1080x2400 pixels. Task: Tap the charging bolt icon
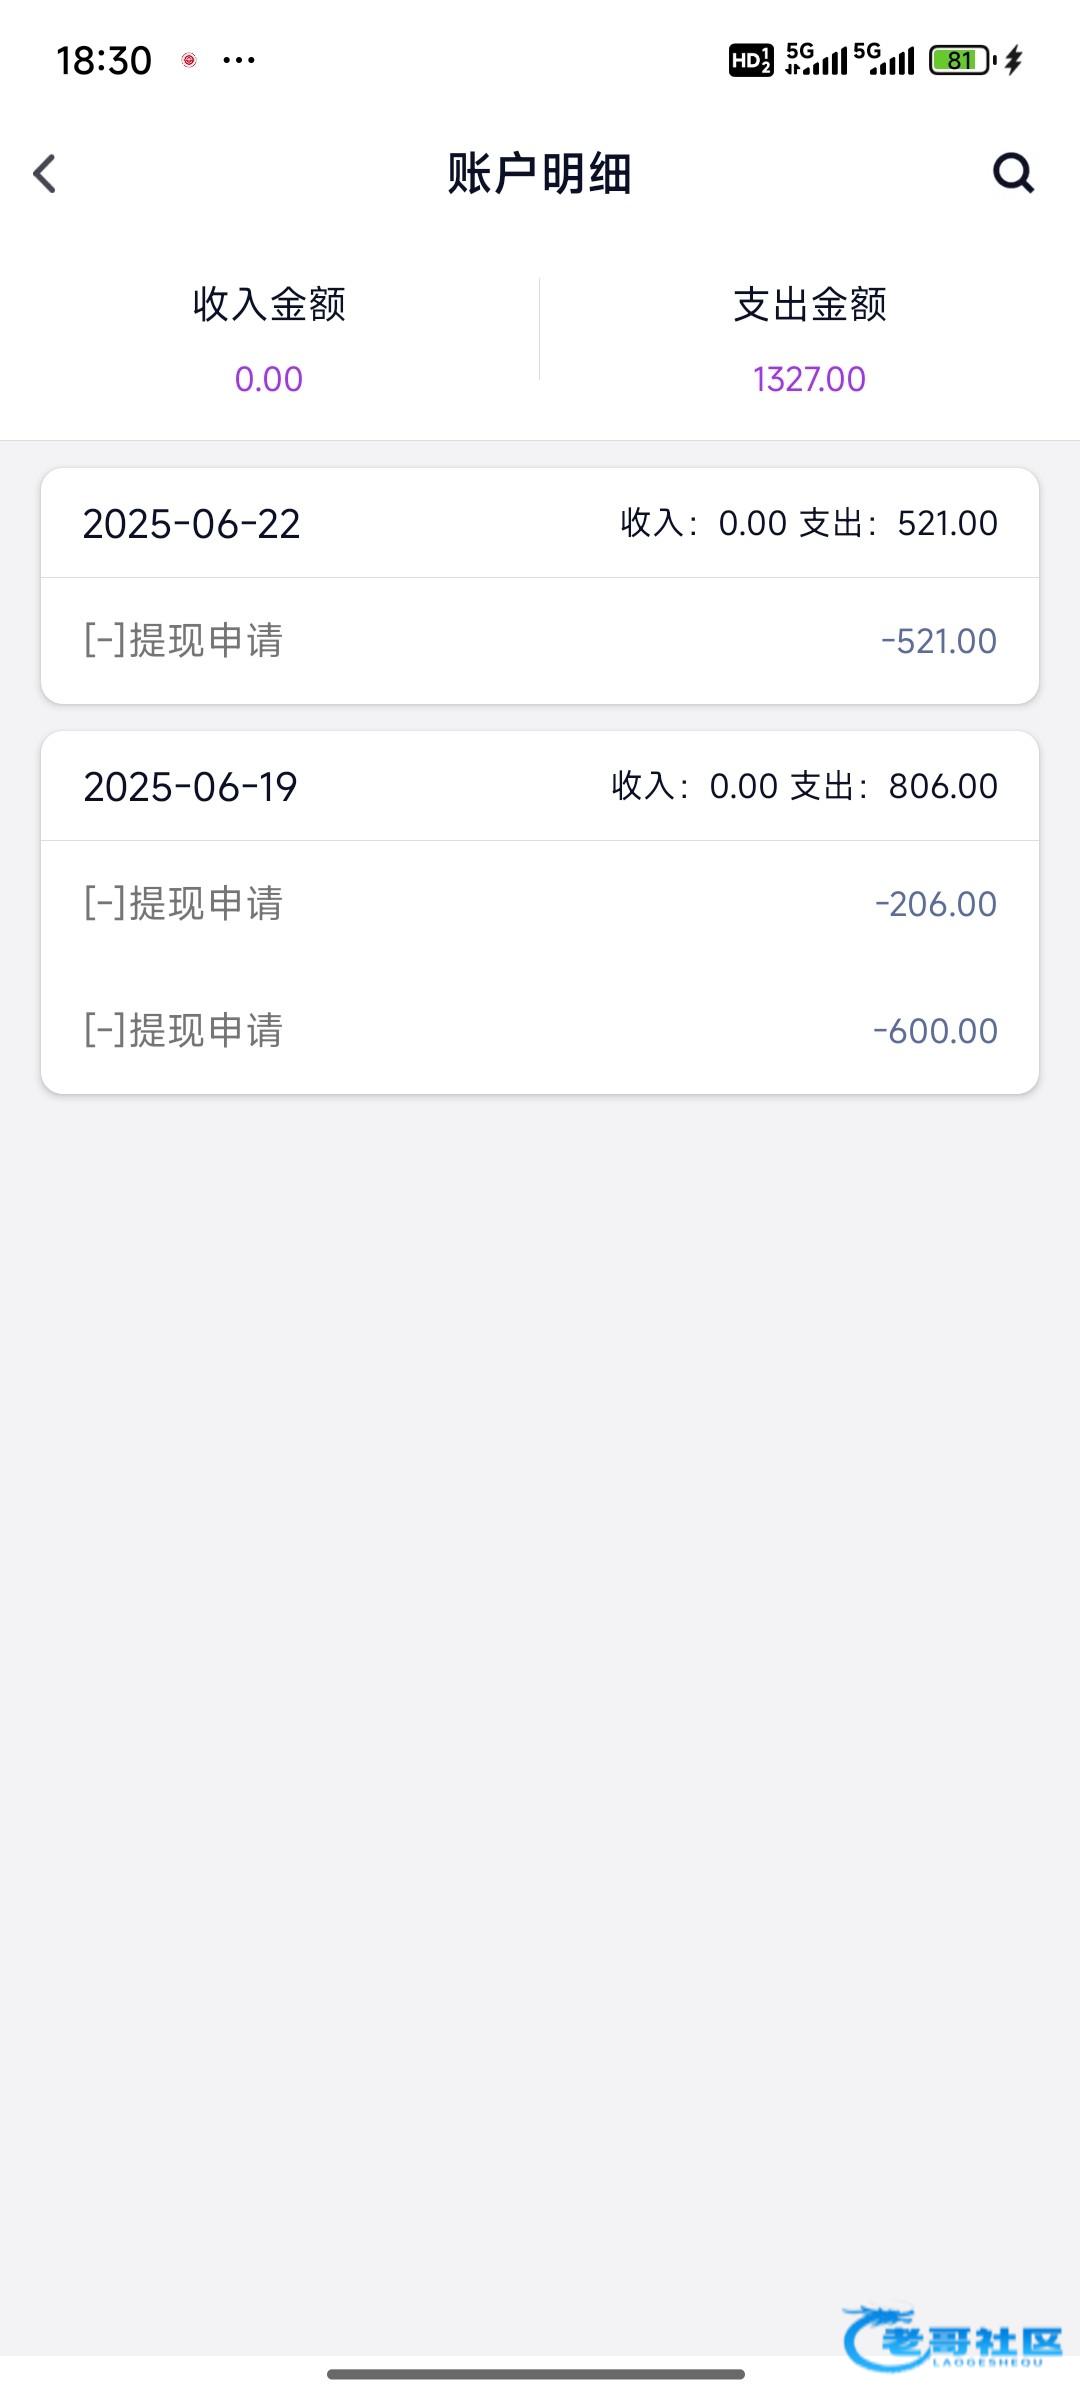click(1014, 61)
